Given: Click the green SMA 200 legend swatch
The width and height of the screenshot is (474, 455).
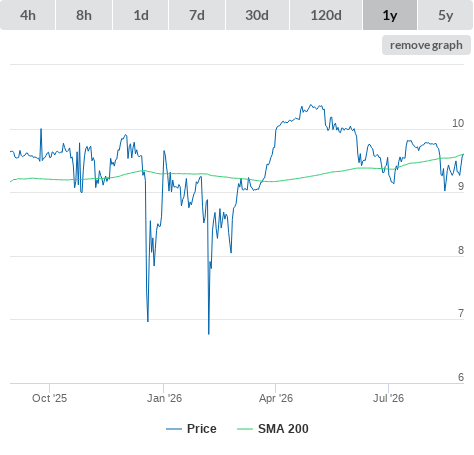Looking at the screenshot, I should pyautogui.click(x=245, y=429).
